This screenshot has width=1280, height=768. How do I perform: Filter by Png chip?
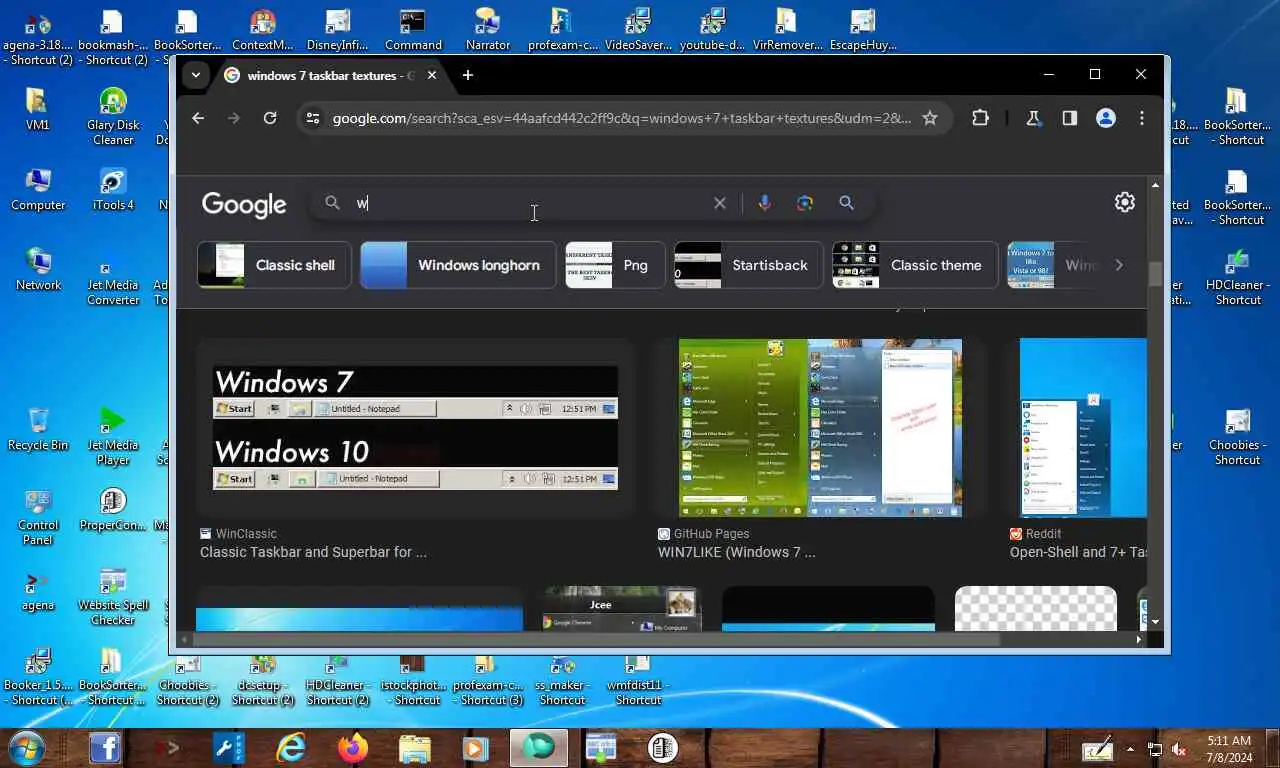tap(615, 265)
